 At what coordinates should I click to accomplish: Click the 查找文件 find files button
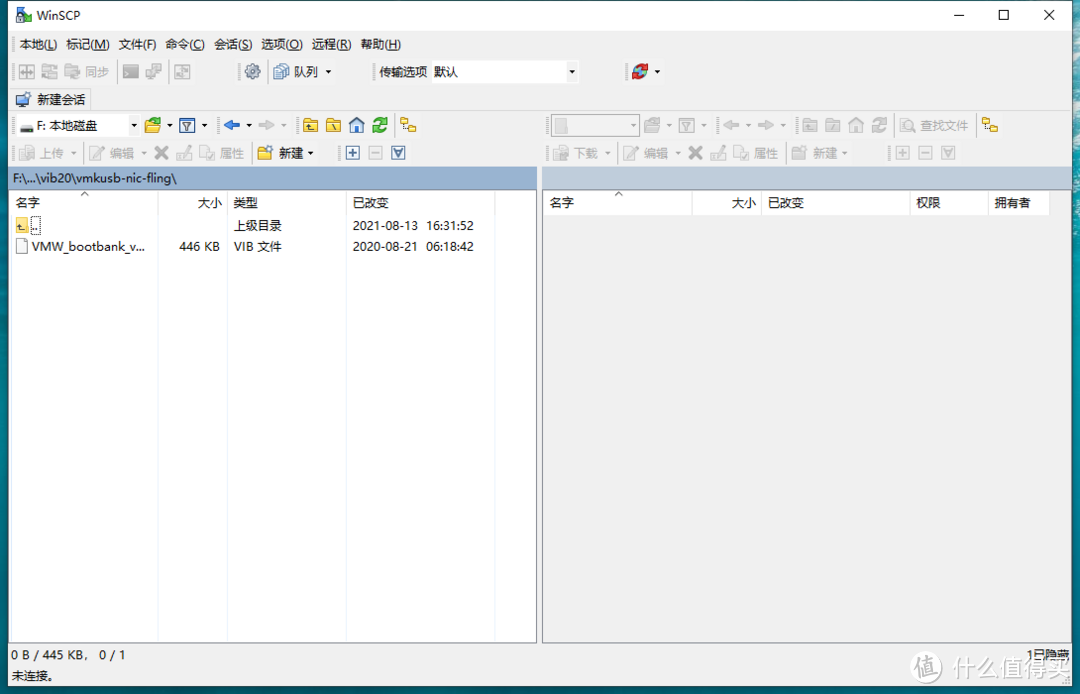pyautogui.click(x=935, y=125)
